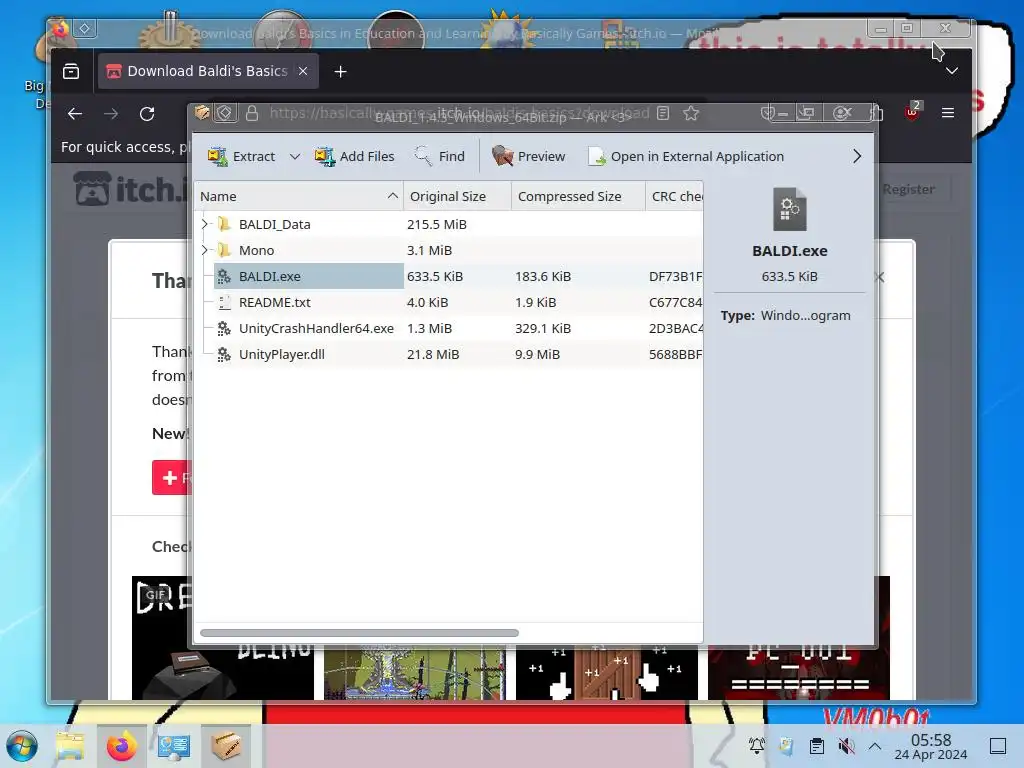Screen dimensions: 1024x768
Task: Open the Start menu orb
Action: pos(22,746)
